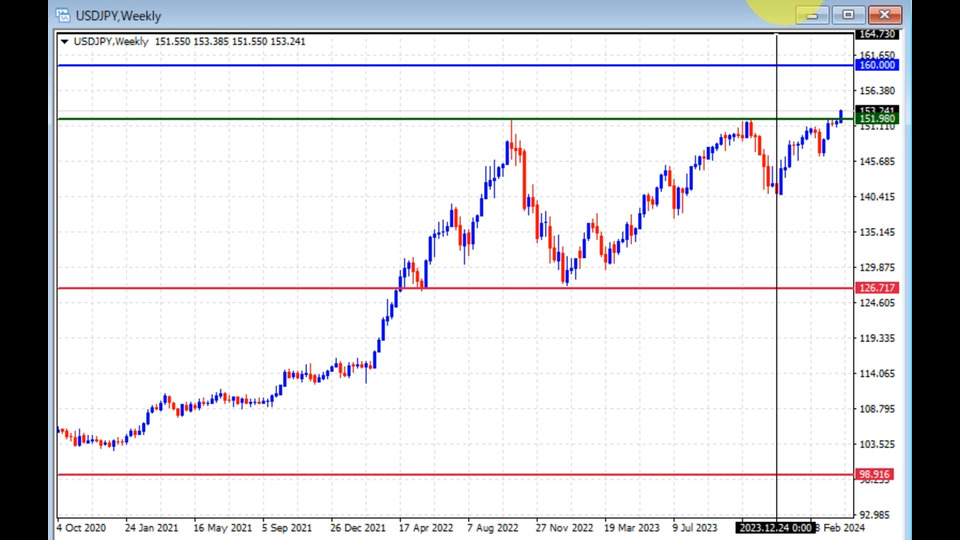
Task: Click the 92.985 price axis value
Action: (874, 515)
